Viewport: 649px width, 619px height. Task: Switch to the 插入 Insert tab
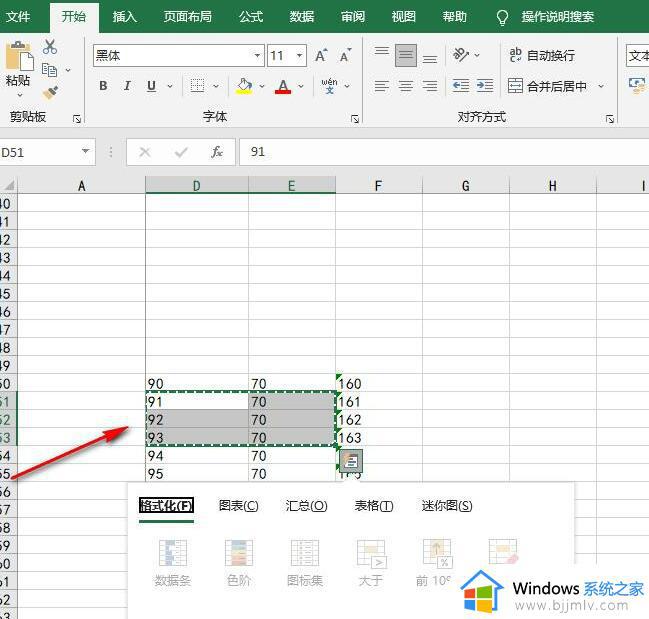(125, 17)
